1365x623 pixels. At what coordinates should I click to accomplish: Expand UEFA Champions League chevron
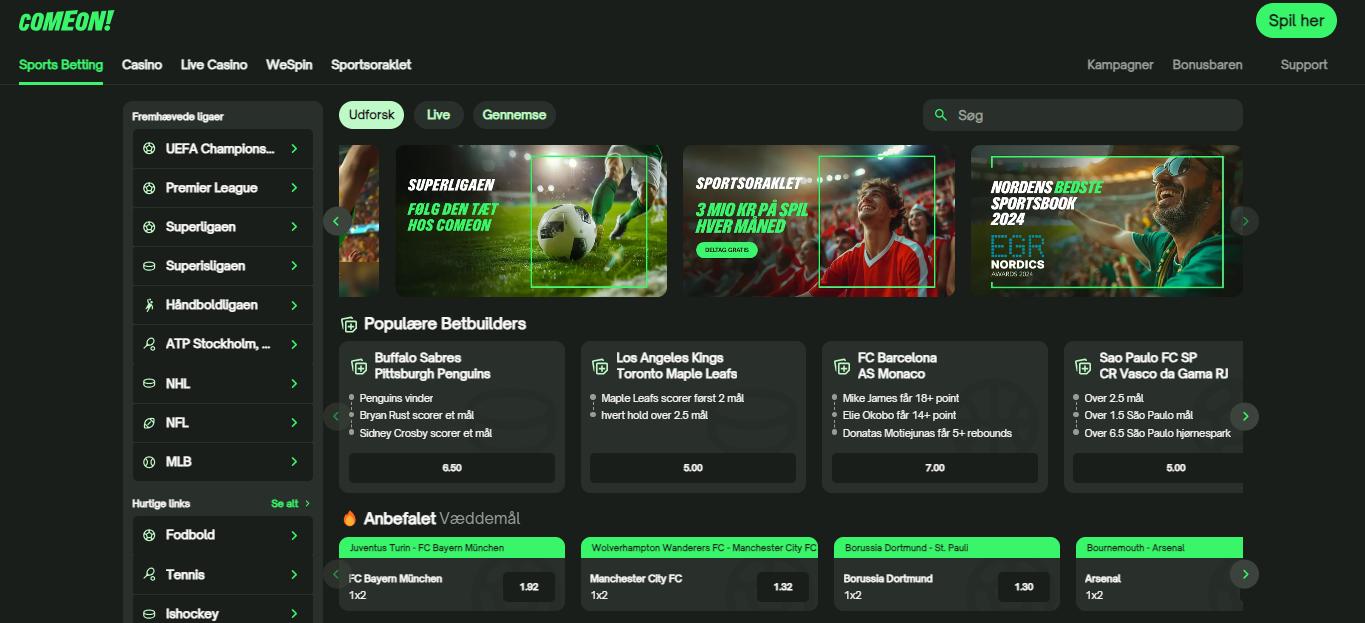point(294,148)
